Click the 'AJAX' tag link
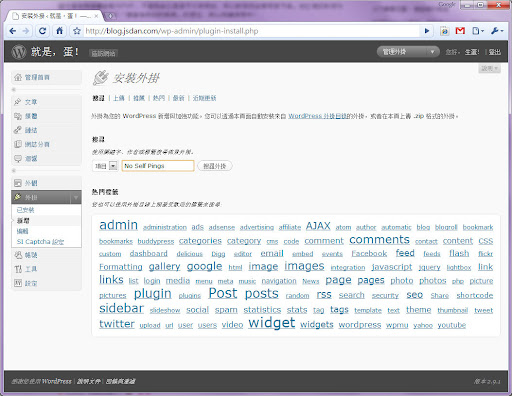Viewport: 512px width, 396px height. pyautogui.click(x=318, y=226)
